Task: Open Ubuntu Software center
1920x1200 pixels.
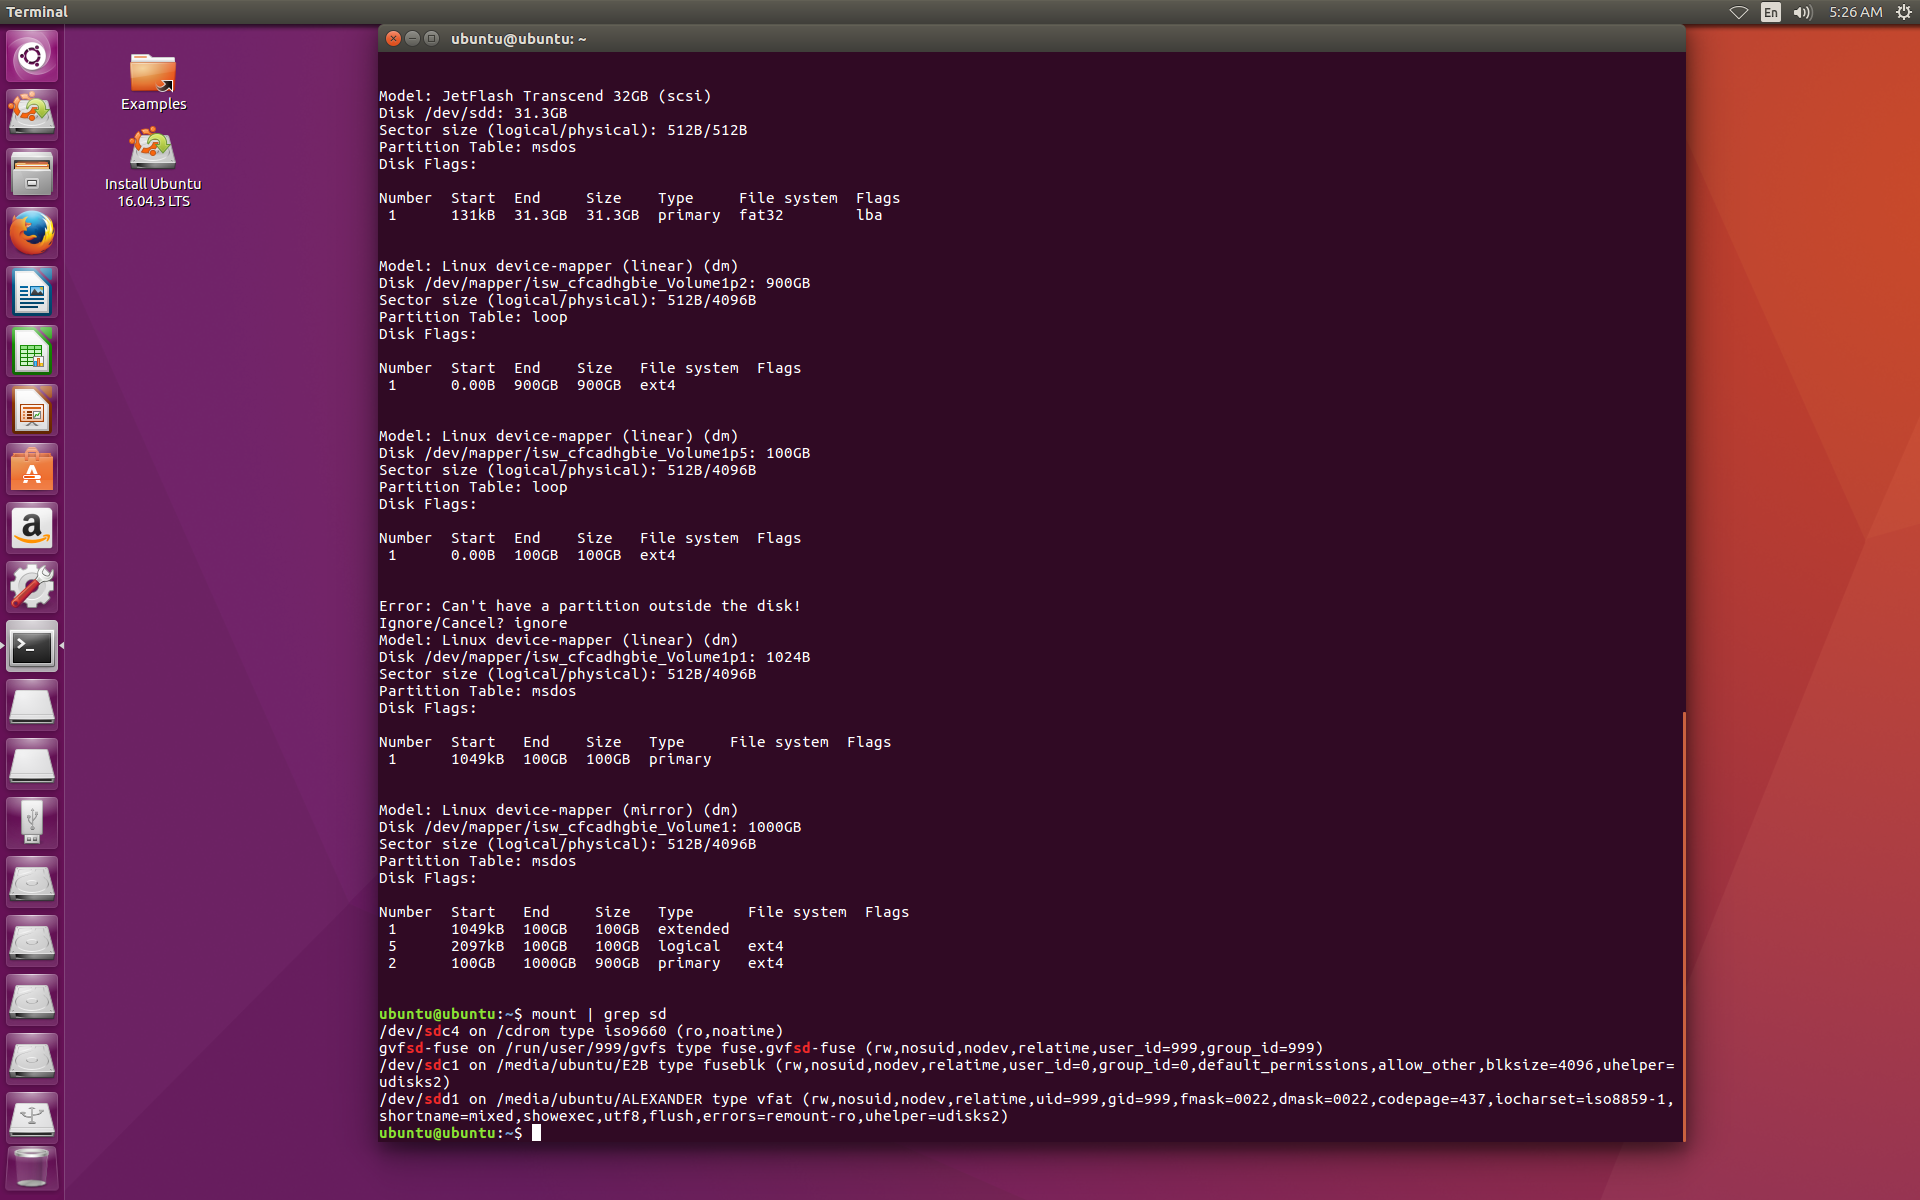Action: (x=32, y=469)
